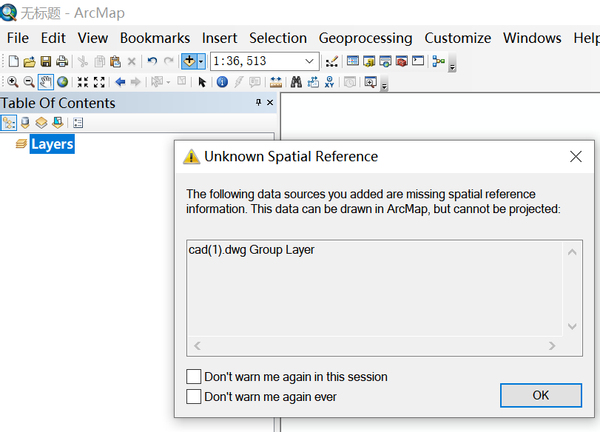Close the Unknown Spatial Reference dialog
The width and height of the screenshot is (600, 432).
tap(576, 156)
